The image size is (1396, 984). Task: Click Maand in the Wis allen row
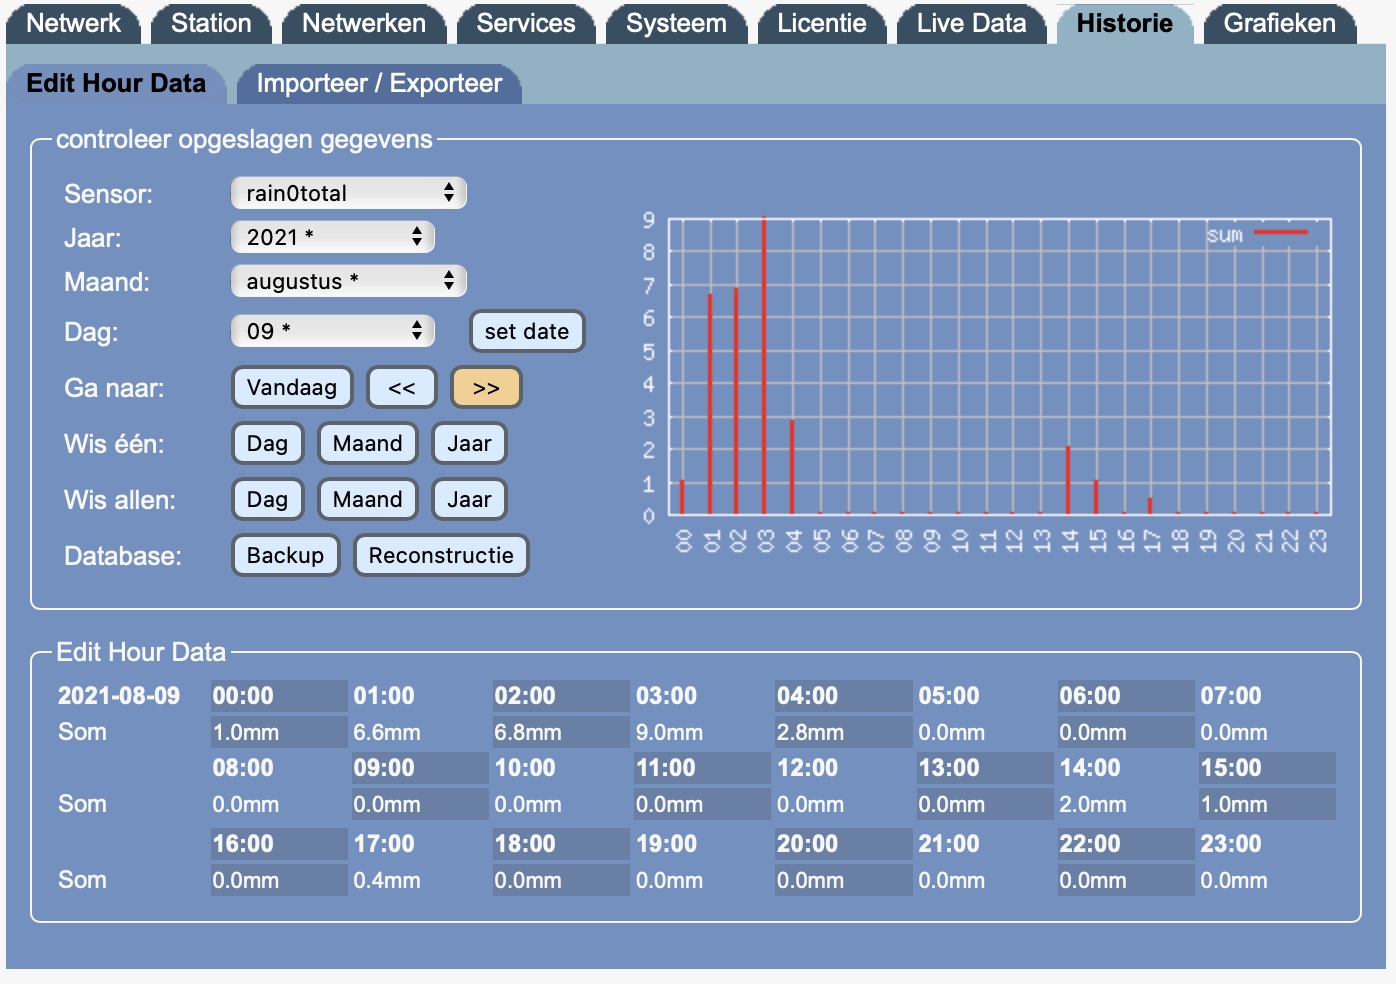point(368,499)
